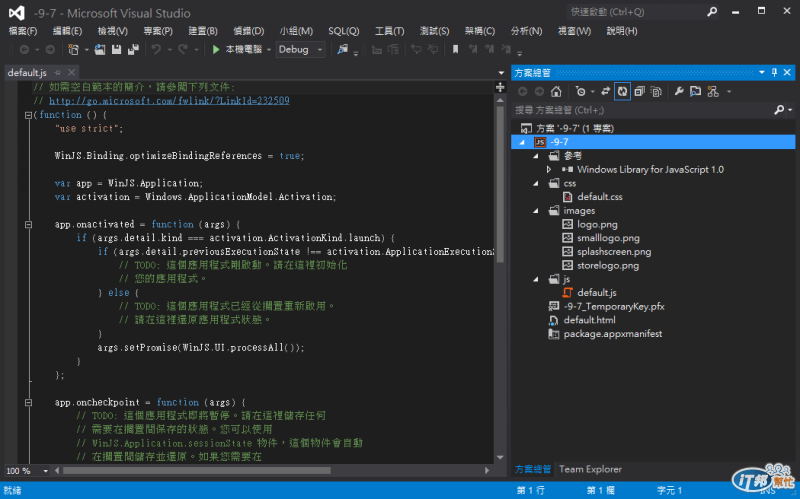Click the Redo toolbar icon
The width and height of the screenshot is (800, 499).
(183, 49)
